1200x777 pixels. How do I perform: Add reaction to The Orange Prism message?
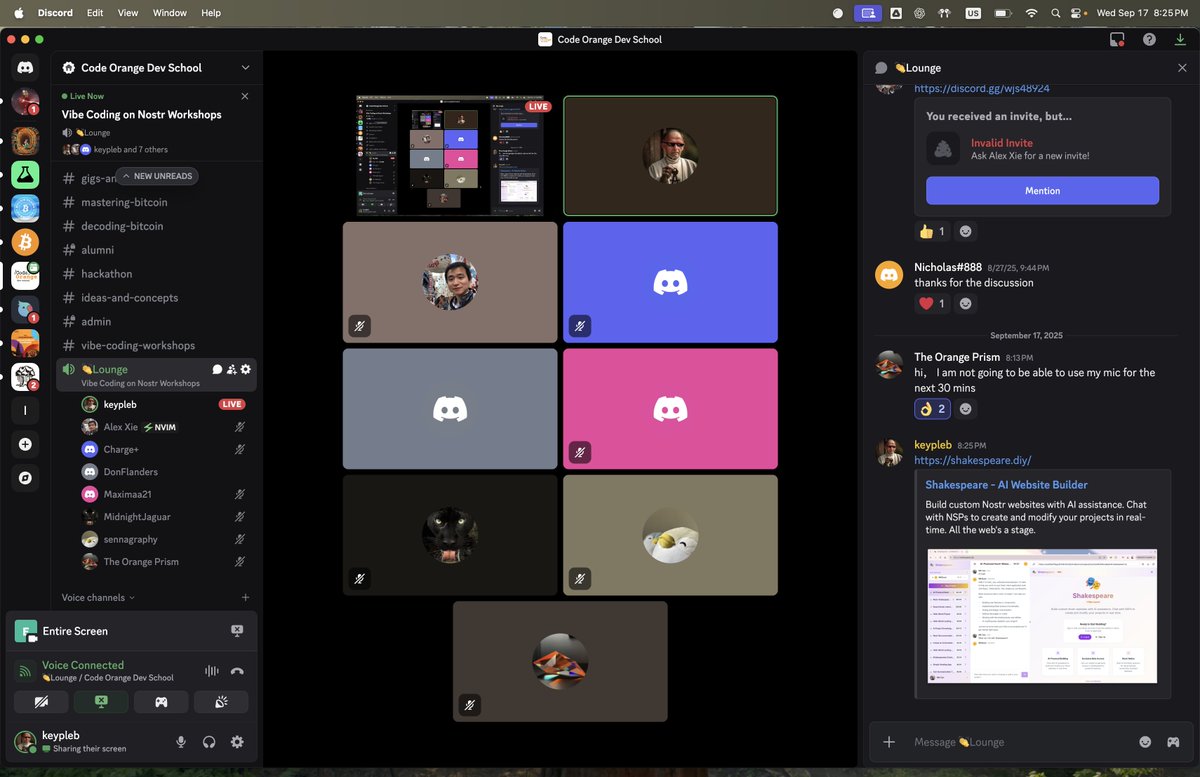click(965, 408)
